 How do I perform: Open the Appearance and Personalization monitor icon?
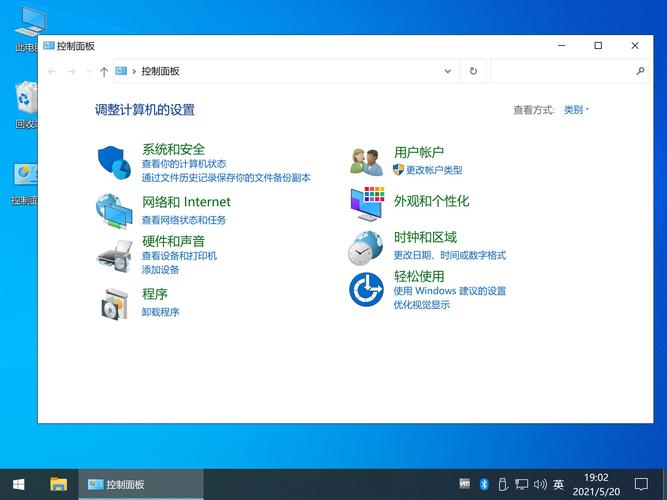[367, 204]
